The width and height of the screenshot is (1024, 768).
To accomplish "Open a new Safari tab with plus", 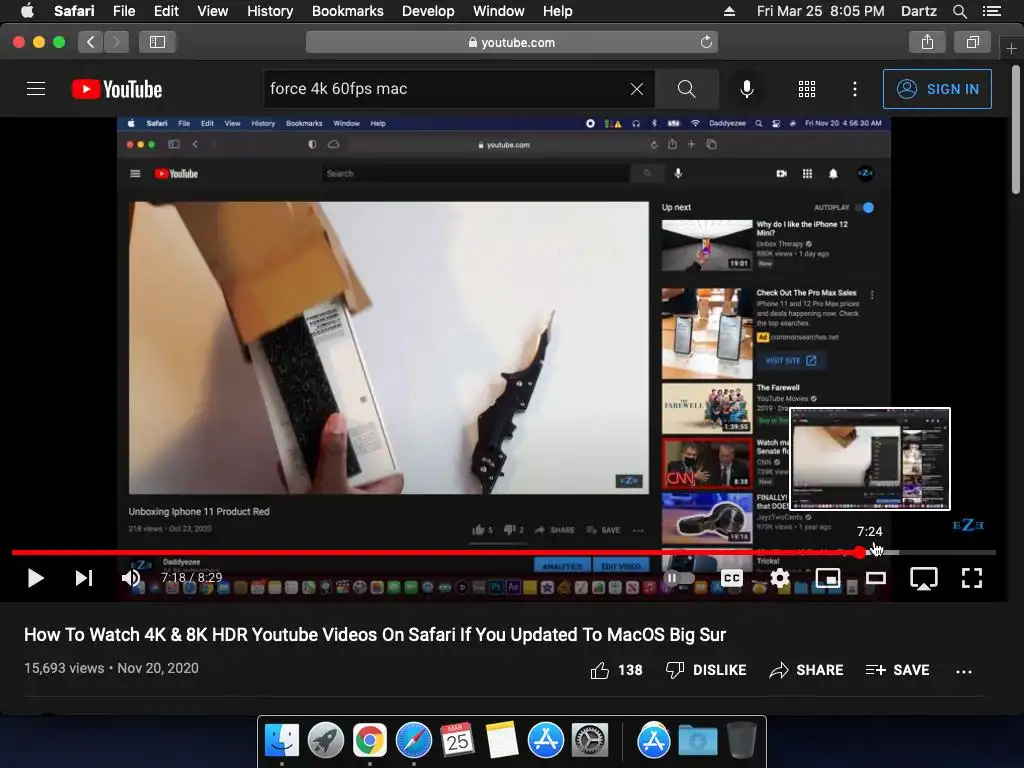I will (x=1011, y=48).
